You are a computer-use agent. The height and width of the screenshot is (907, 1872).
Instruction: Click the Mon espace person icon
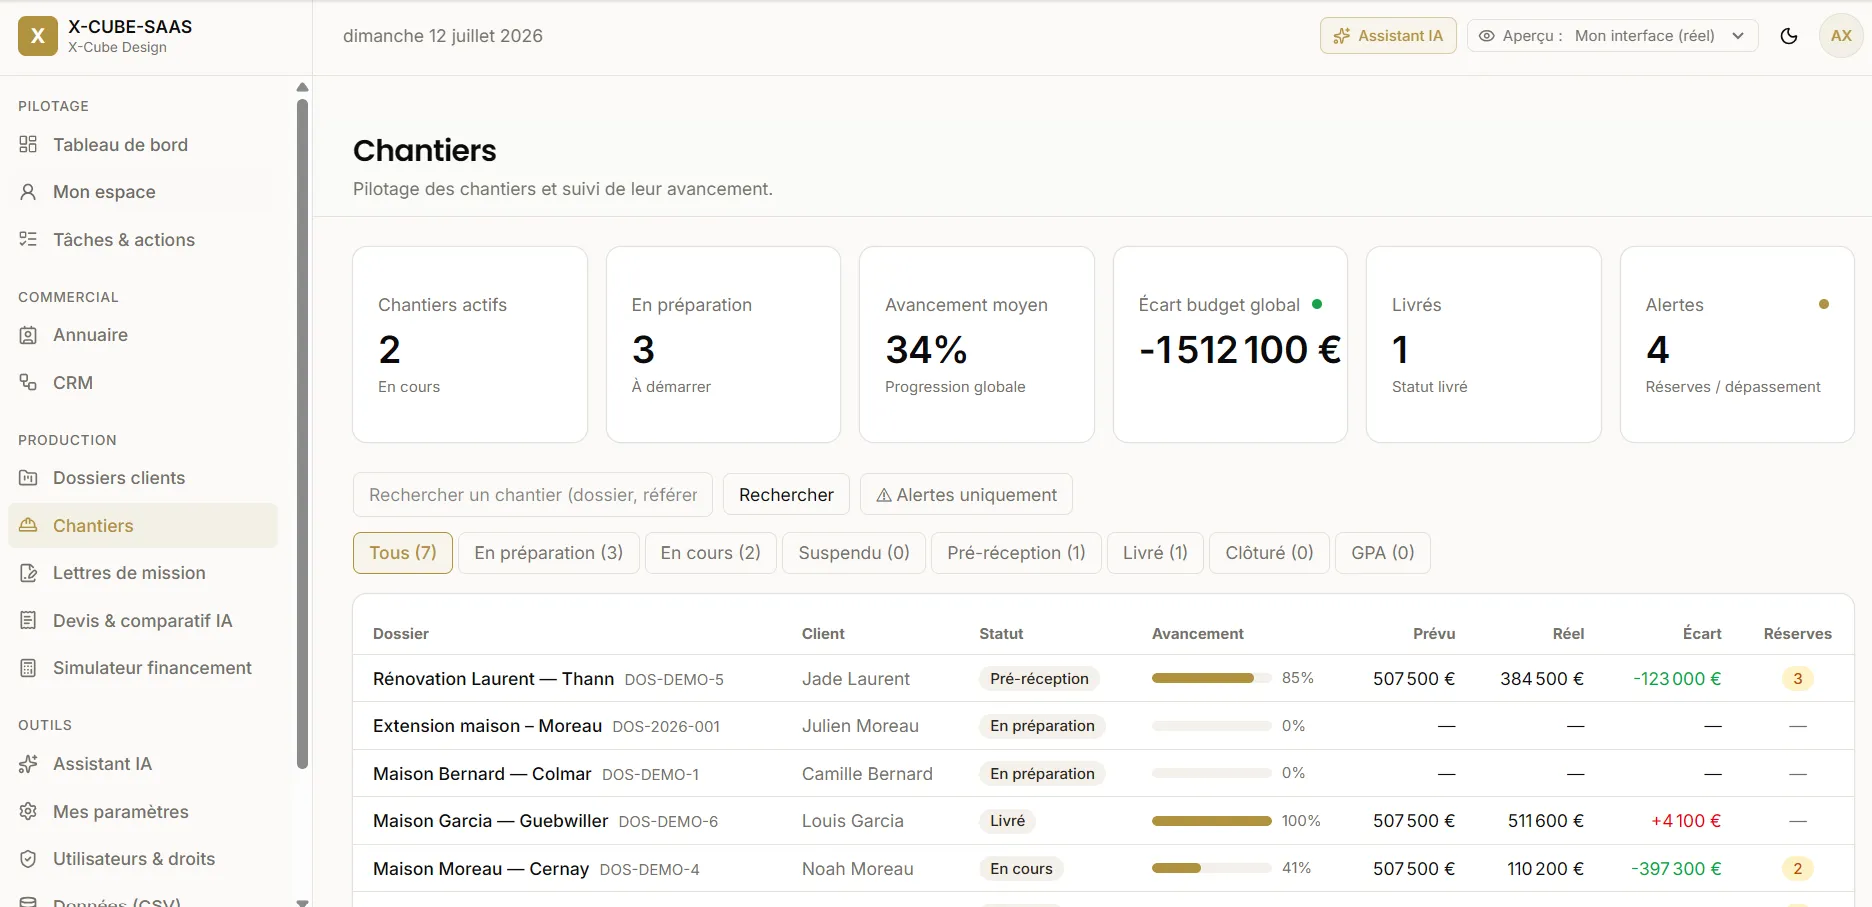[28, 192]
